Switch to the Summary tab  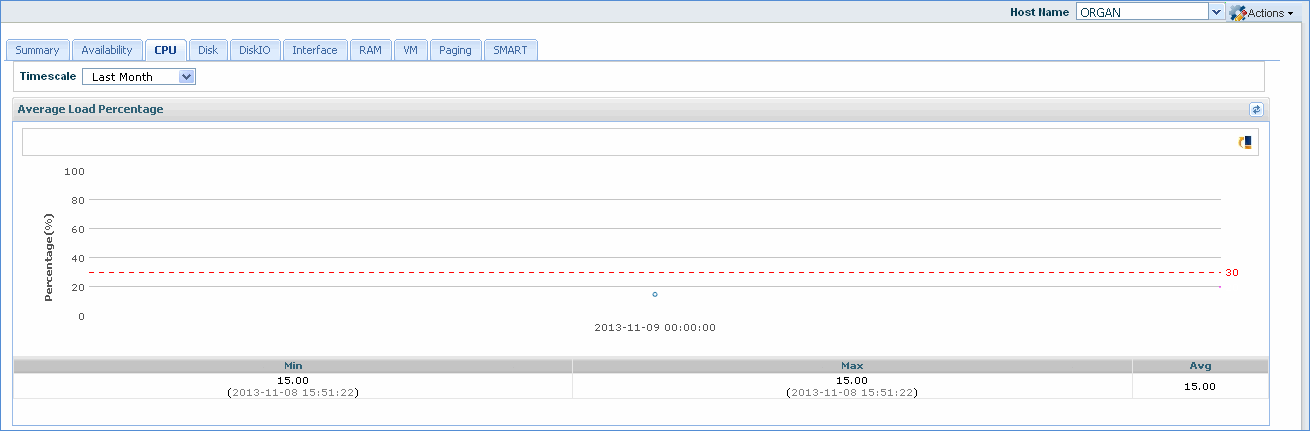(37, 50)
